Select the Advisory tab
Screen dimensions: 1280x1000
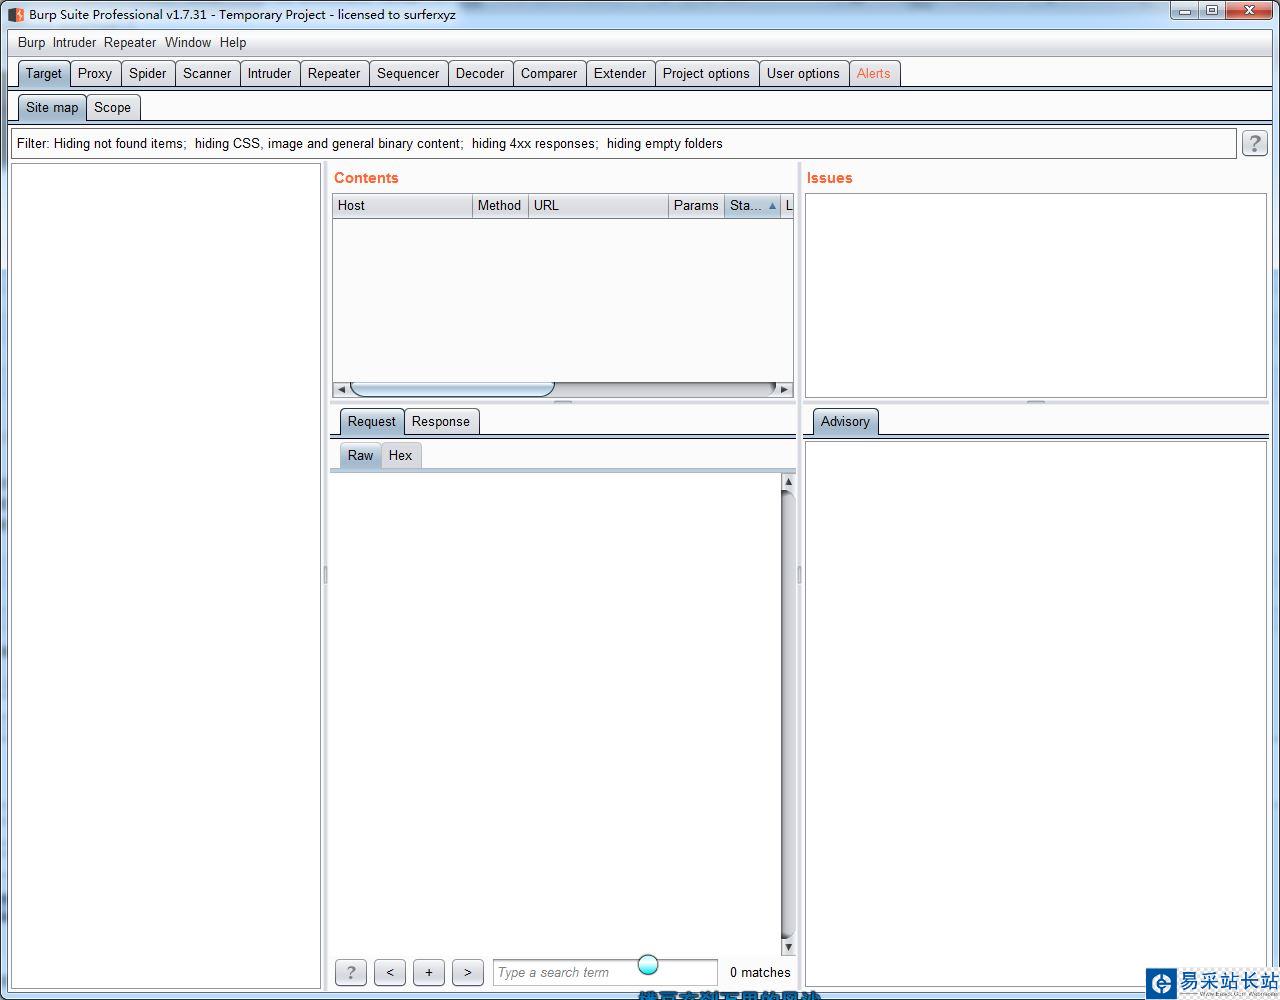(845, 421)
